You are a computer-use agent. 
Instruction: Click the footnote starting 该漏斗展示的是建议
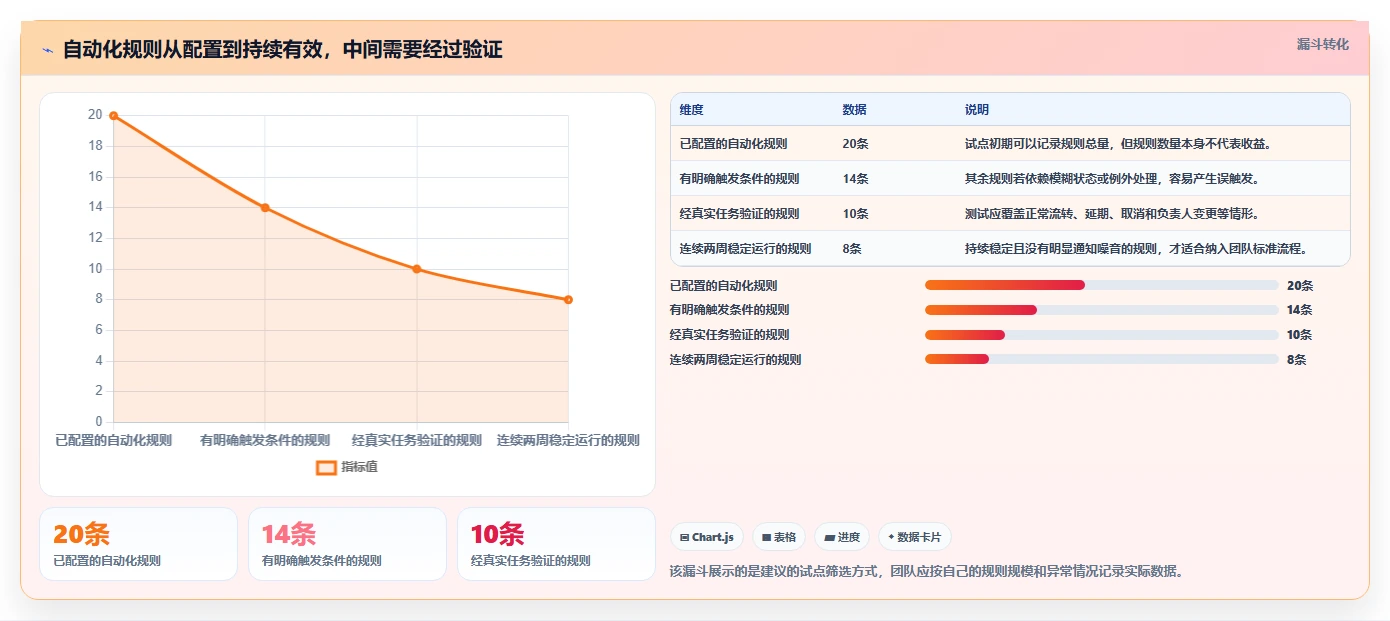927,572
